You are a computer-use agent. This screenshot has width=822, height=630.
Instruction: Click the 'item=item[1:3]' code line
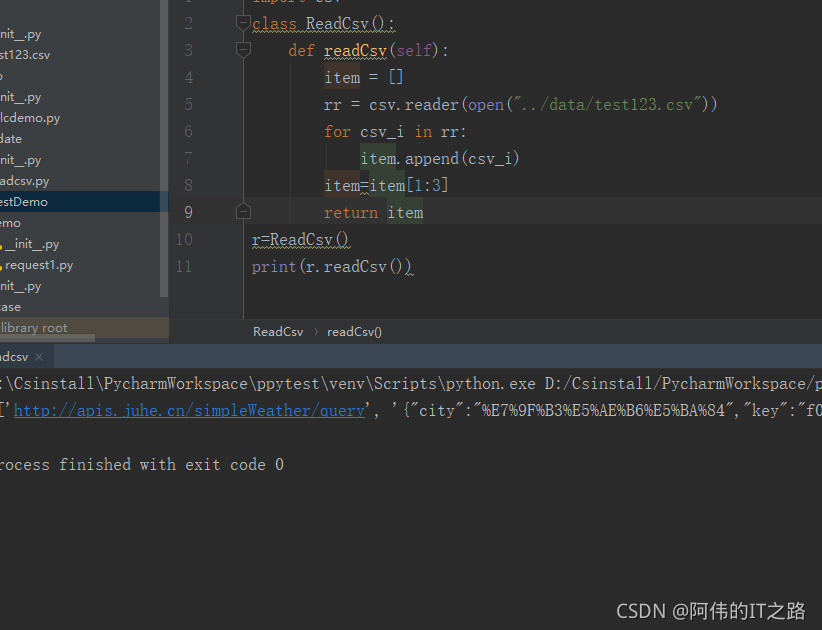point(386,186)
